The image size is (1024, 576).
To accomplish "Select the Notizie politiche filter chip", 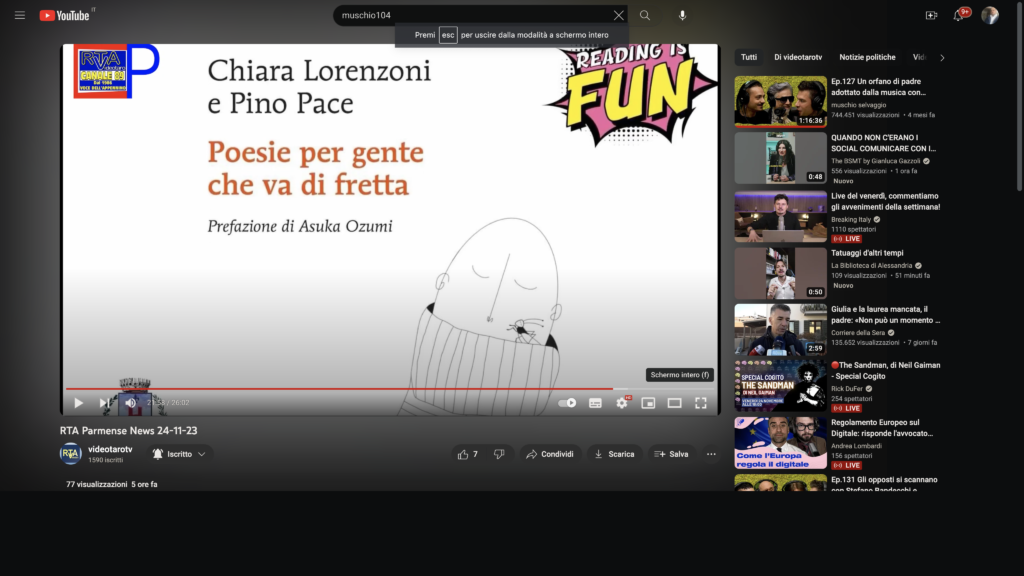I will coord(867,57).
